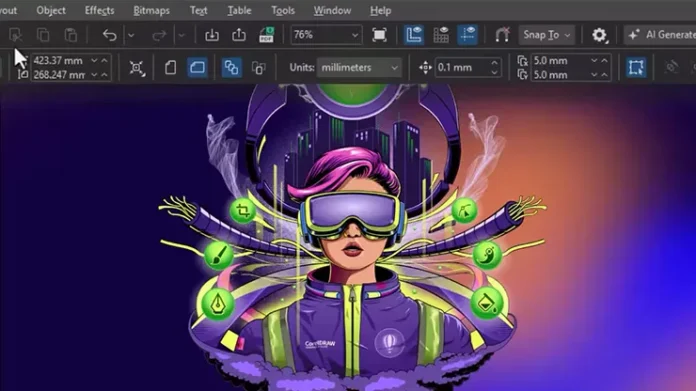The height and width of the screenshot is (391, 696).
Task: Decrease duplicate Y distance down arrow
Action: coord(594,75)
